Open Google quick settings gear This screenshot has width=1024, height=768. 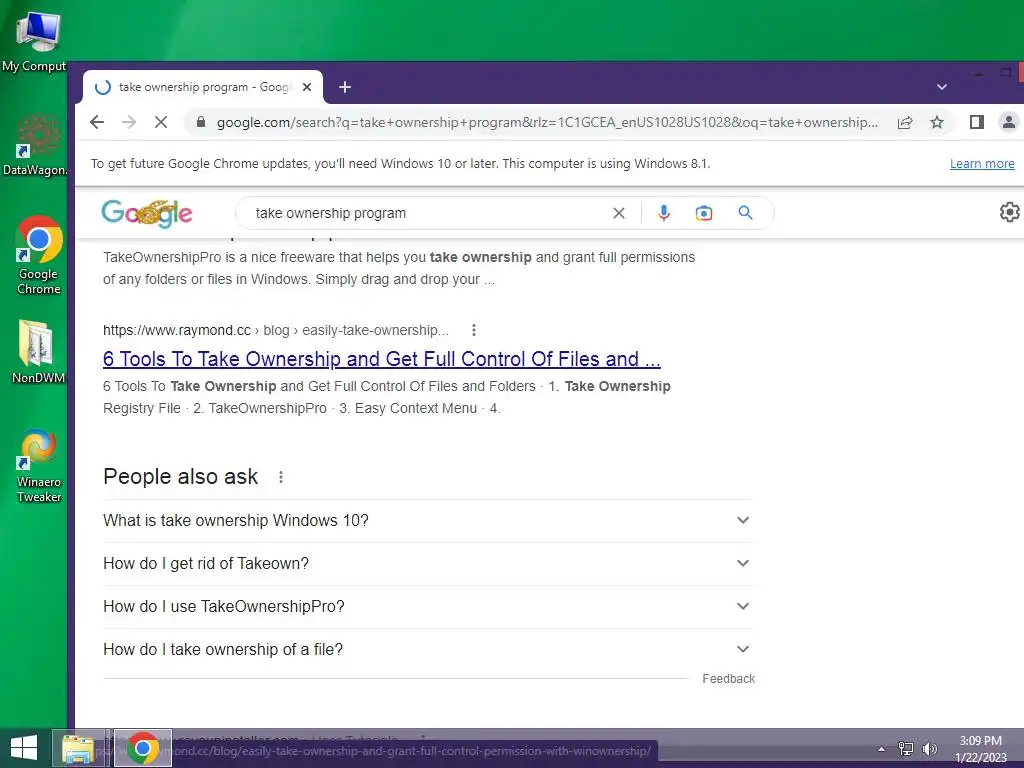tap(1009, 212)
